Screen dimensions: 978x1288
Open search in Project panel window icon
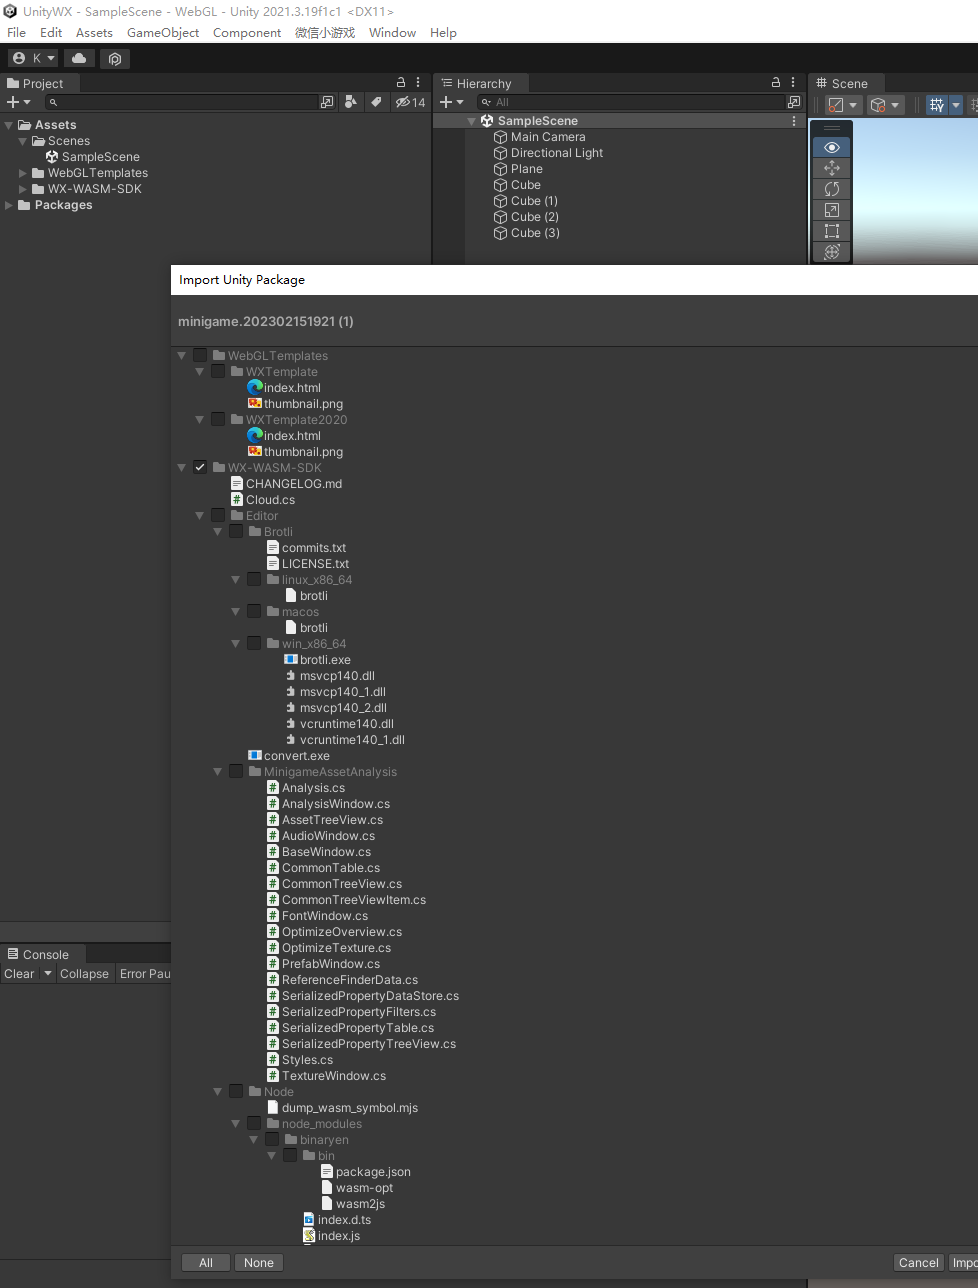327,102
